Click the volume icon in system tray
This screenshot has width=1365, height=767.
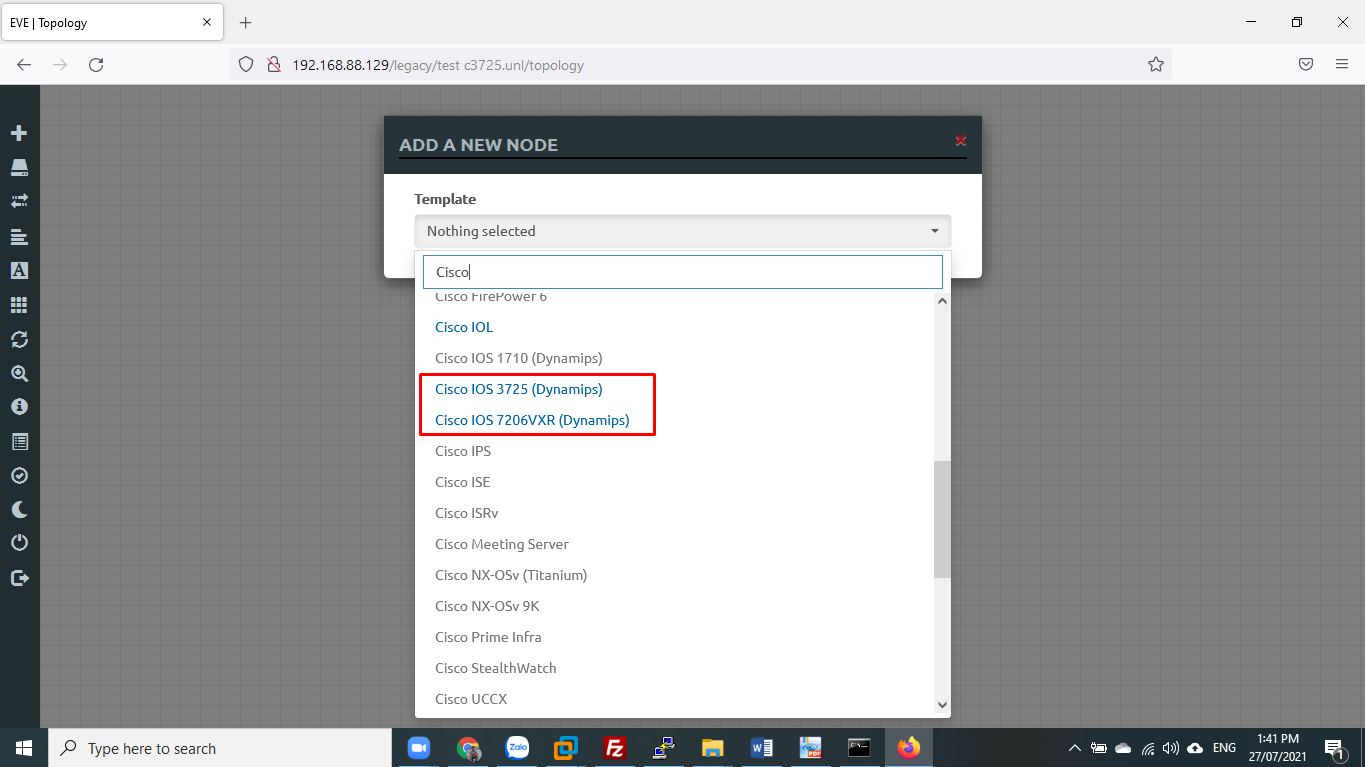[1171, 748]
